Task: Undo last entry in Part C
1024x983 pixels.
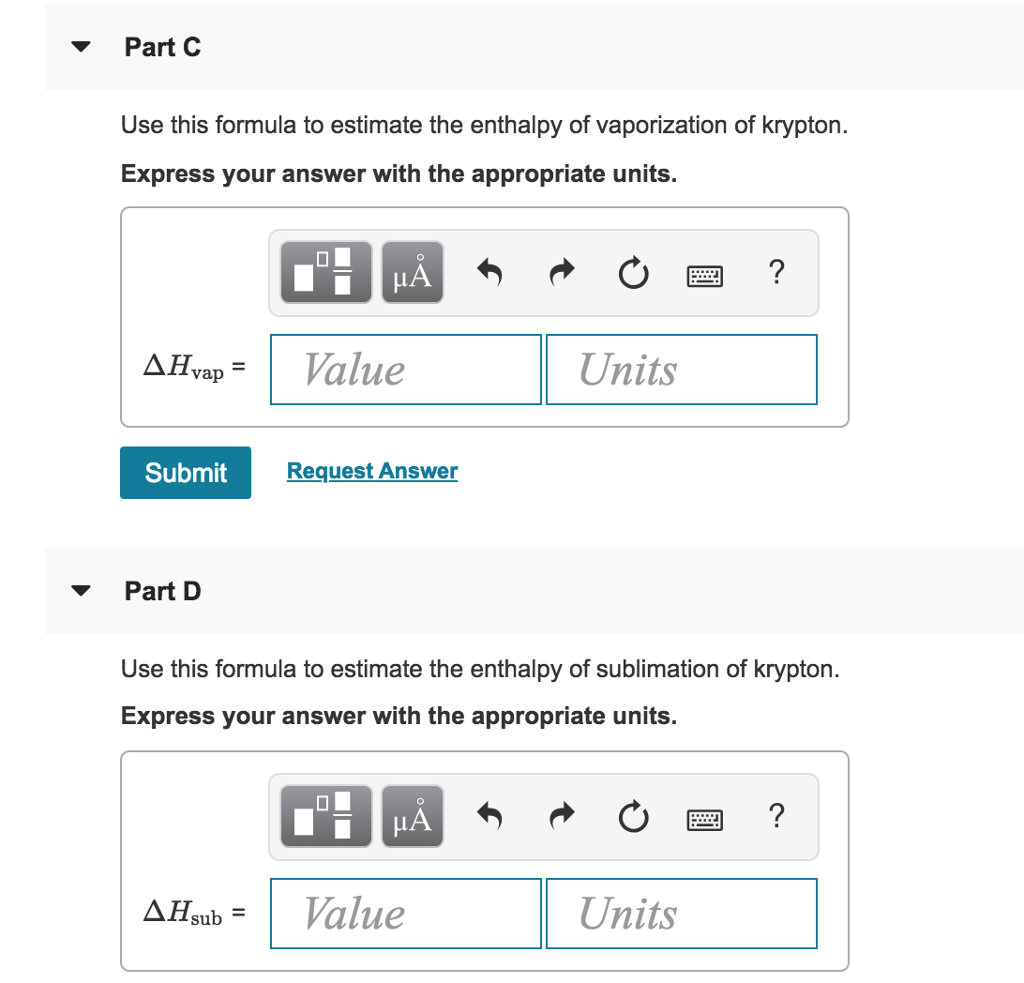Action: tap(490, 272)
